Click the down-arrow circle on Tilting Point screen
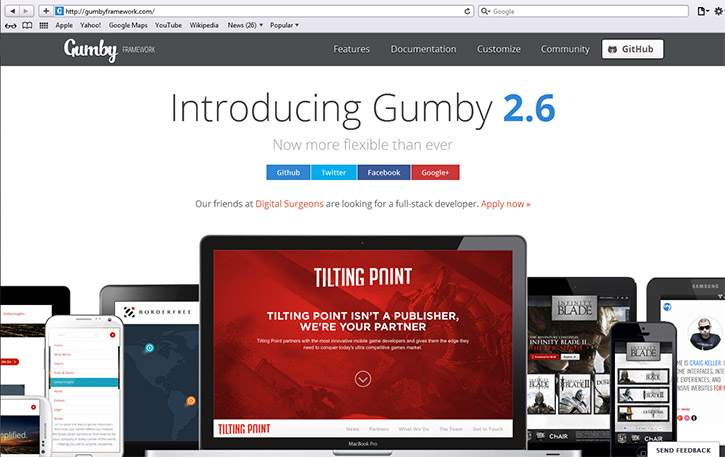This screenshot has height=457, width=725. pos(363,379)
